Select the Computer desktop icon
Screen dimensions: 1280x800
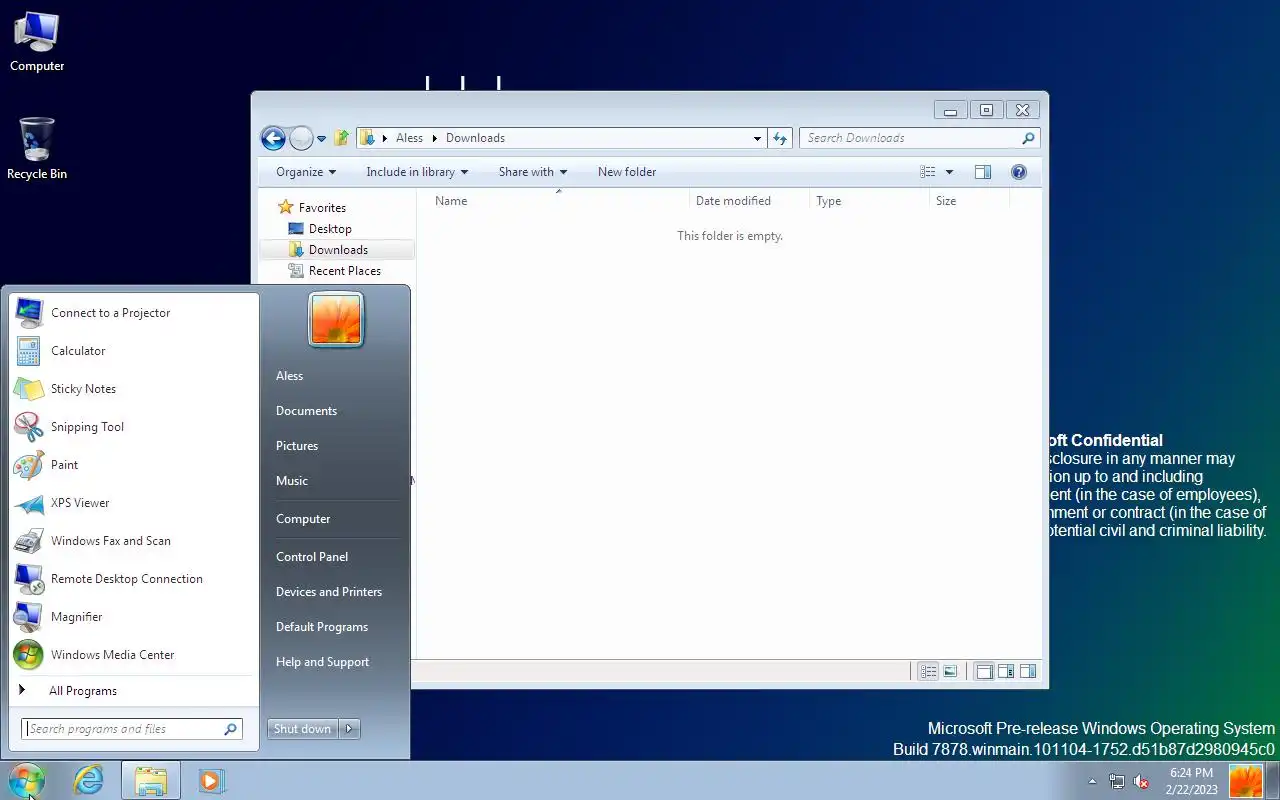(37, 42)
